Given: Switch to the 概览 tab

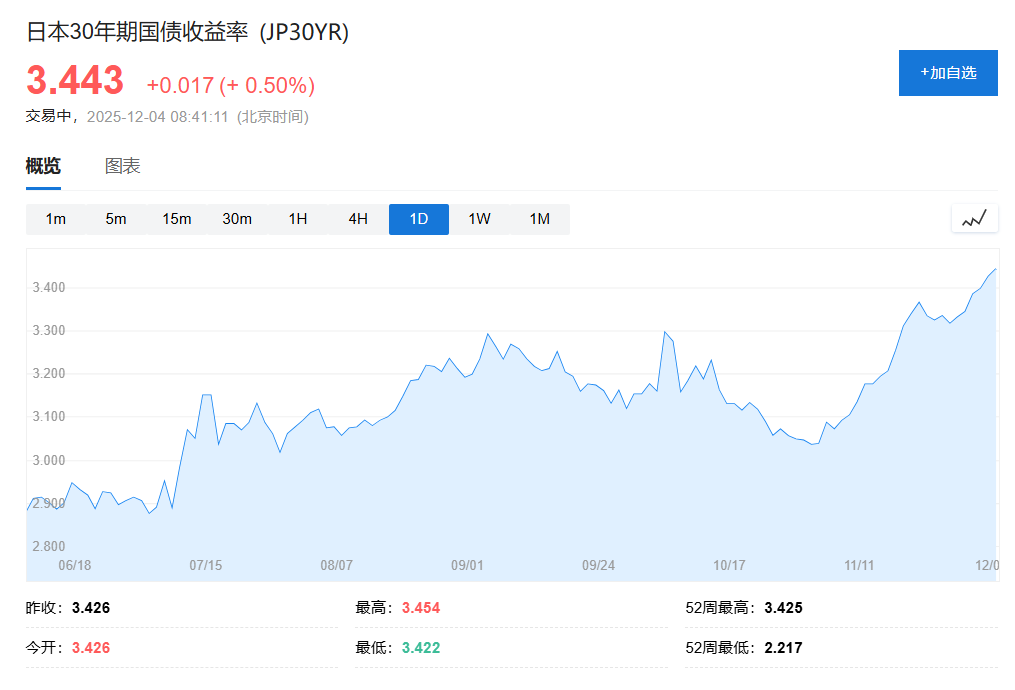Looking at the screenshot, I should pyautogui.click(x=42, y=165).
